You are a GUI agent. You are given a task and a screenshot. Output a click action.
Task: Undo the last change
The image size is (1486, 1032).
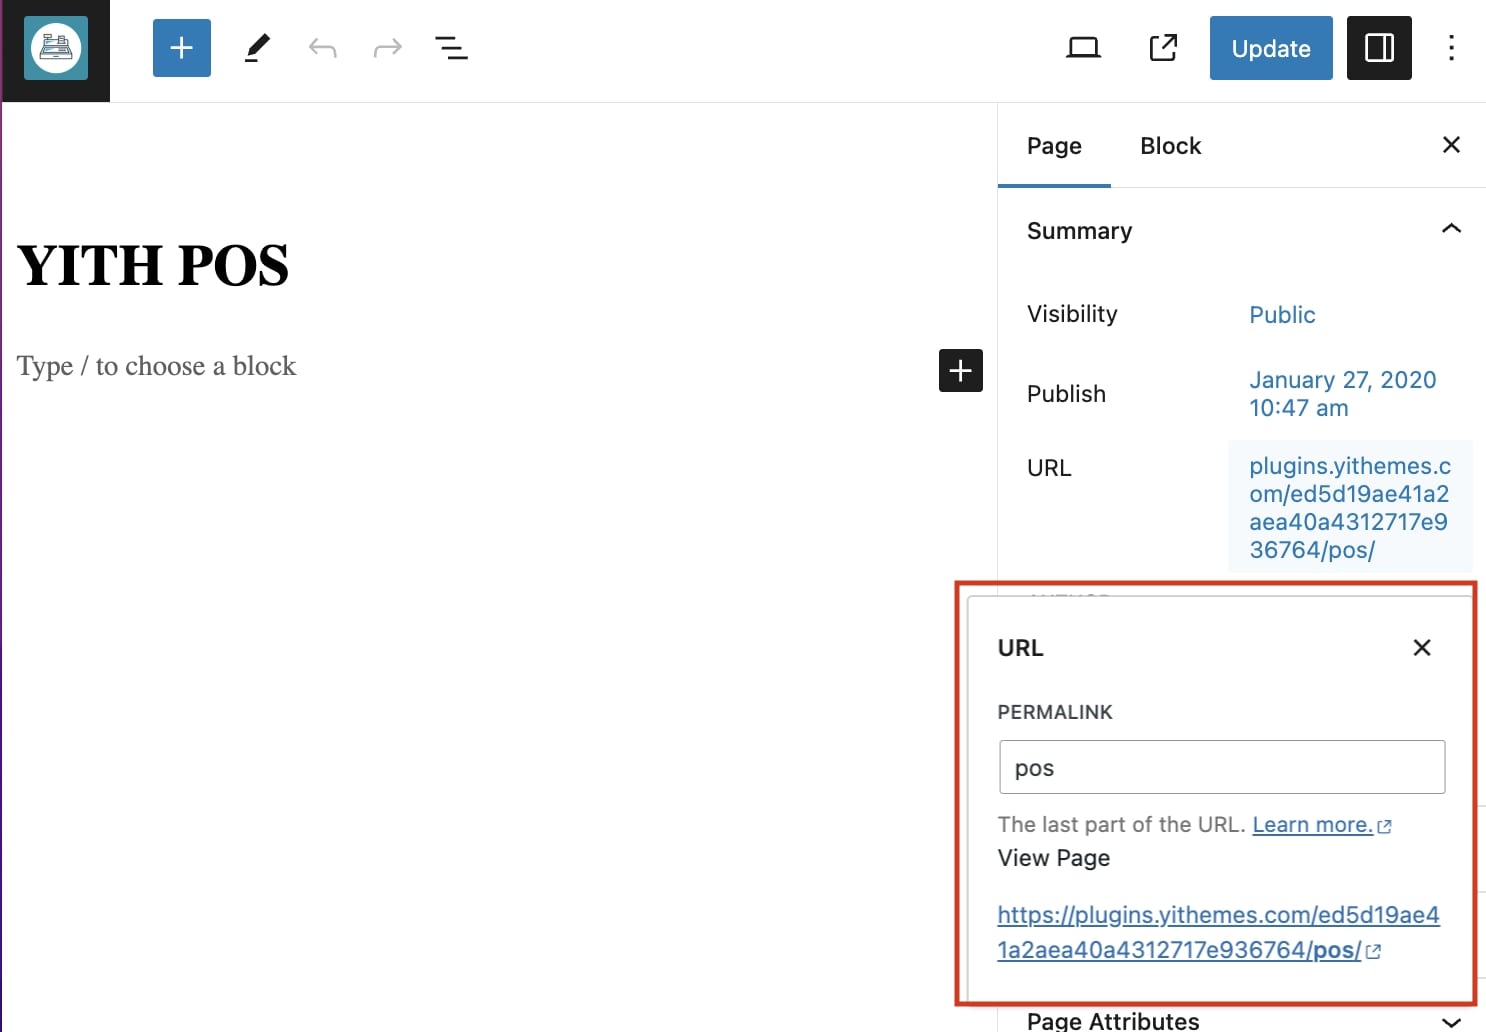tap(322, 48)
